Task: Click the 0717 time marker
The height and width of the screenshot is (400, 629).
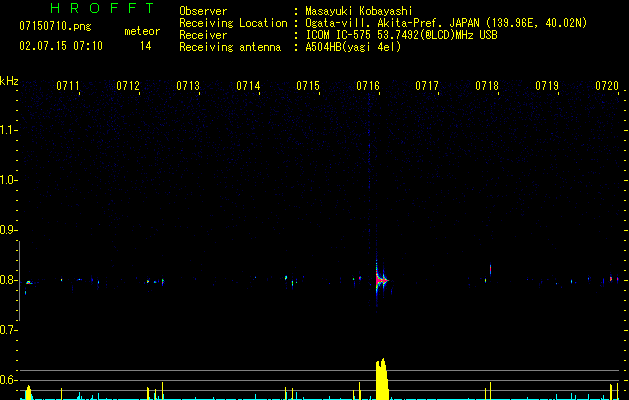Action: tap(426, 85)
